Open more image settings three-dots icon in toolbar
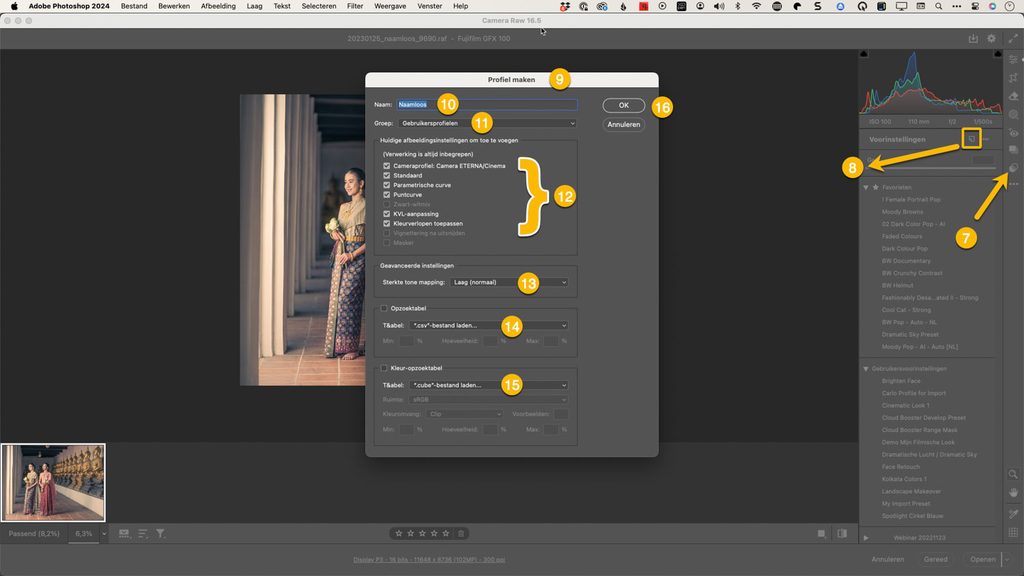Image resolution: width=1024 pixels, height=576 pixels. tap(1013, 184)
